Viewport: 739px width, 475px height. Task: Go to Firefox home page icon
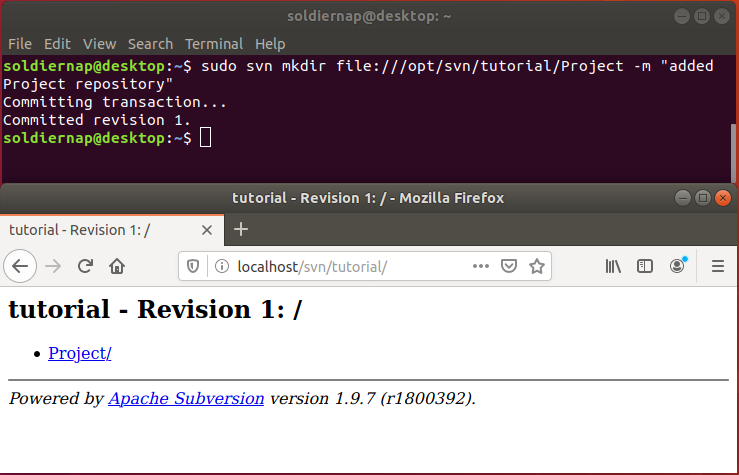pos(117,266)
